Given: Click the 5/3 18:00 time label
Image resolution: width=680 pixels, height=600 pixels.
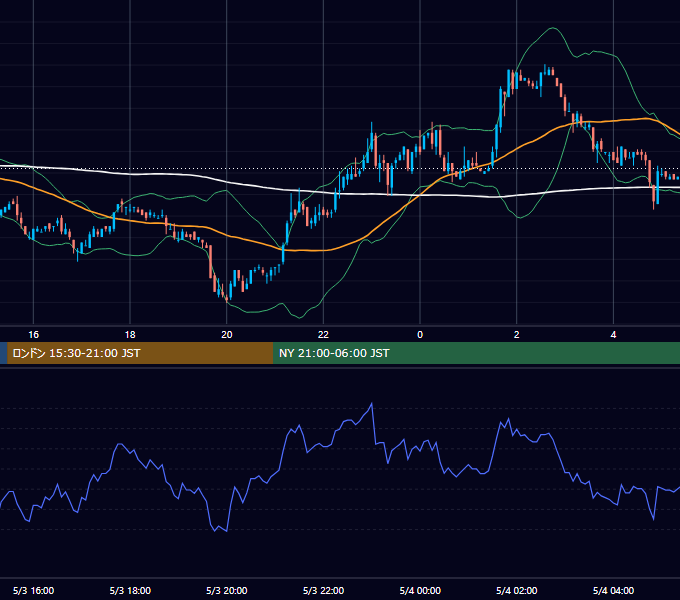Looking at the screenshot, I should tap(130, 591).
